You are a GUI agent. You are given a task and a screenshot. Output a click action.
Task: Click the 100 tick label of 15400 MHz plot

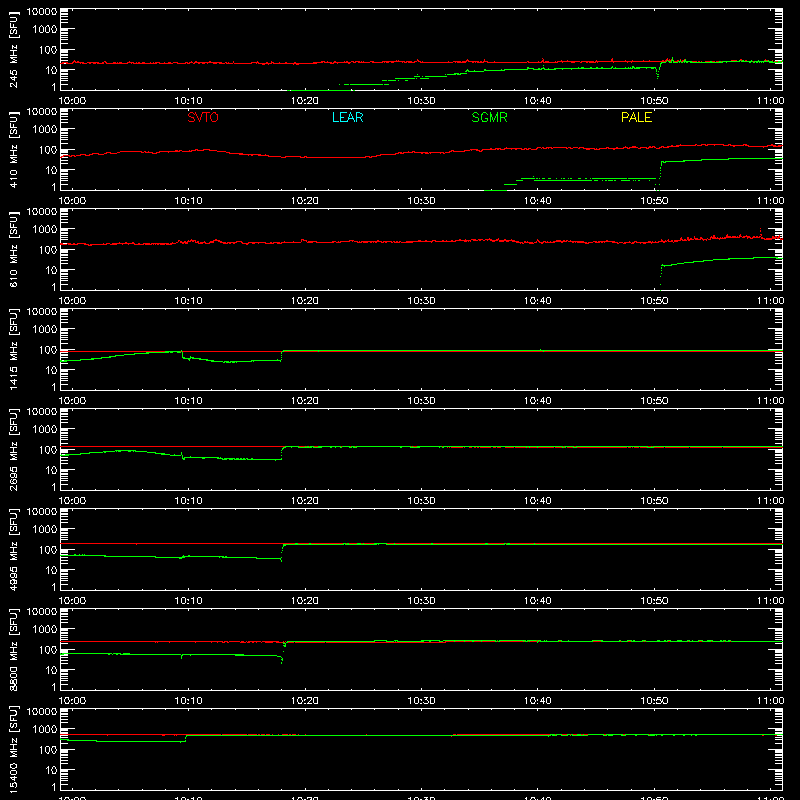[48, 750]
